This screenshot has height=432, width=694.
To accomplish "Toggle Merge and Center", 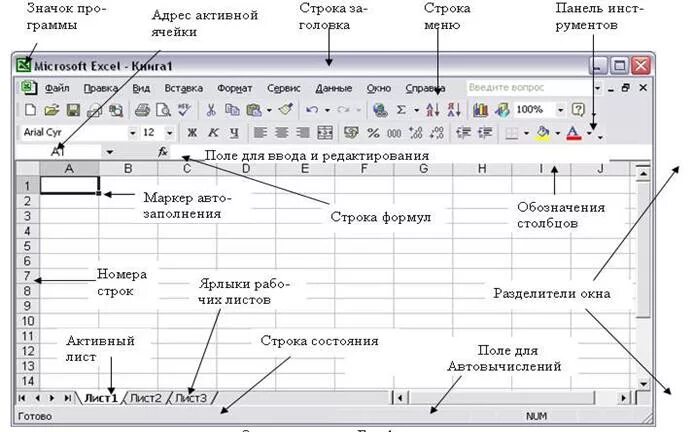I will click(325, 133).
